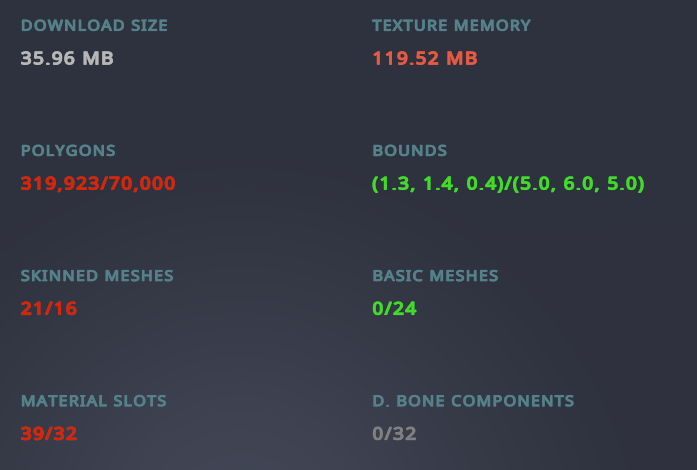This screenshot has height=470, width=697.
Task: Click the Bounds label
Action: click(x=409, y=151)
